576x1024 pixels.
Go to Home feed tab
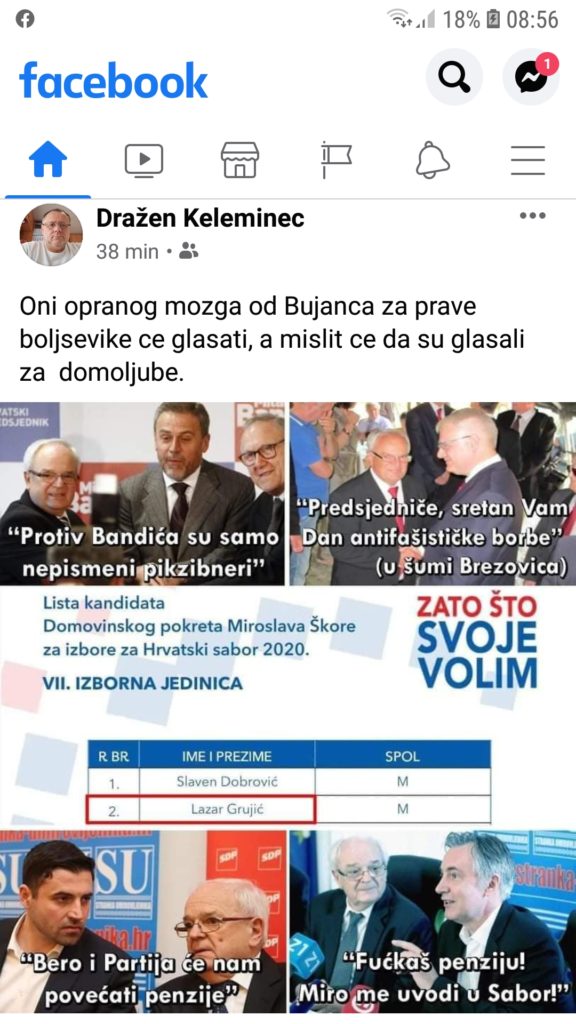pyautogui.click(x=48, y=159)
